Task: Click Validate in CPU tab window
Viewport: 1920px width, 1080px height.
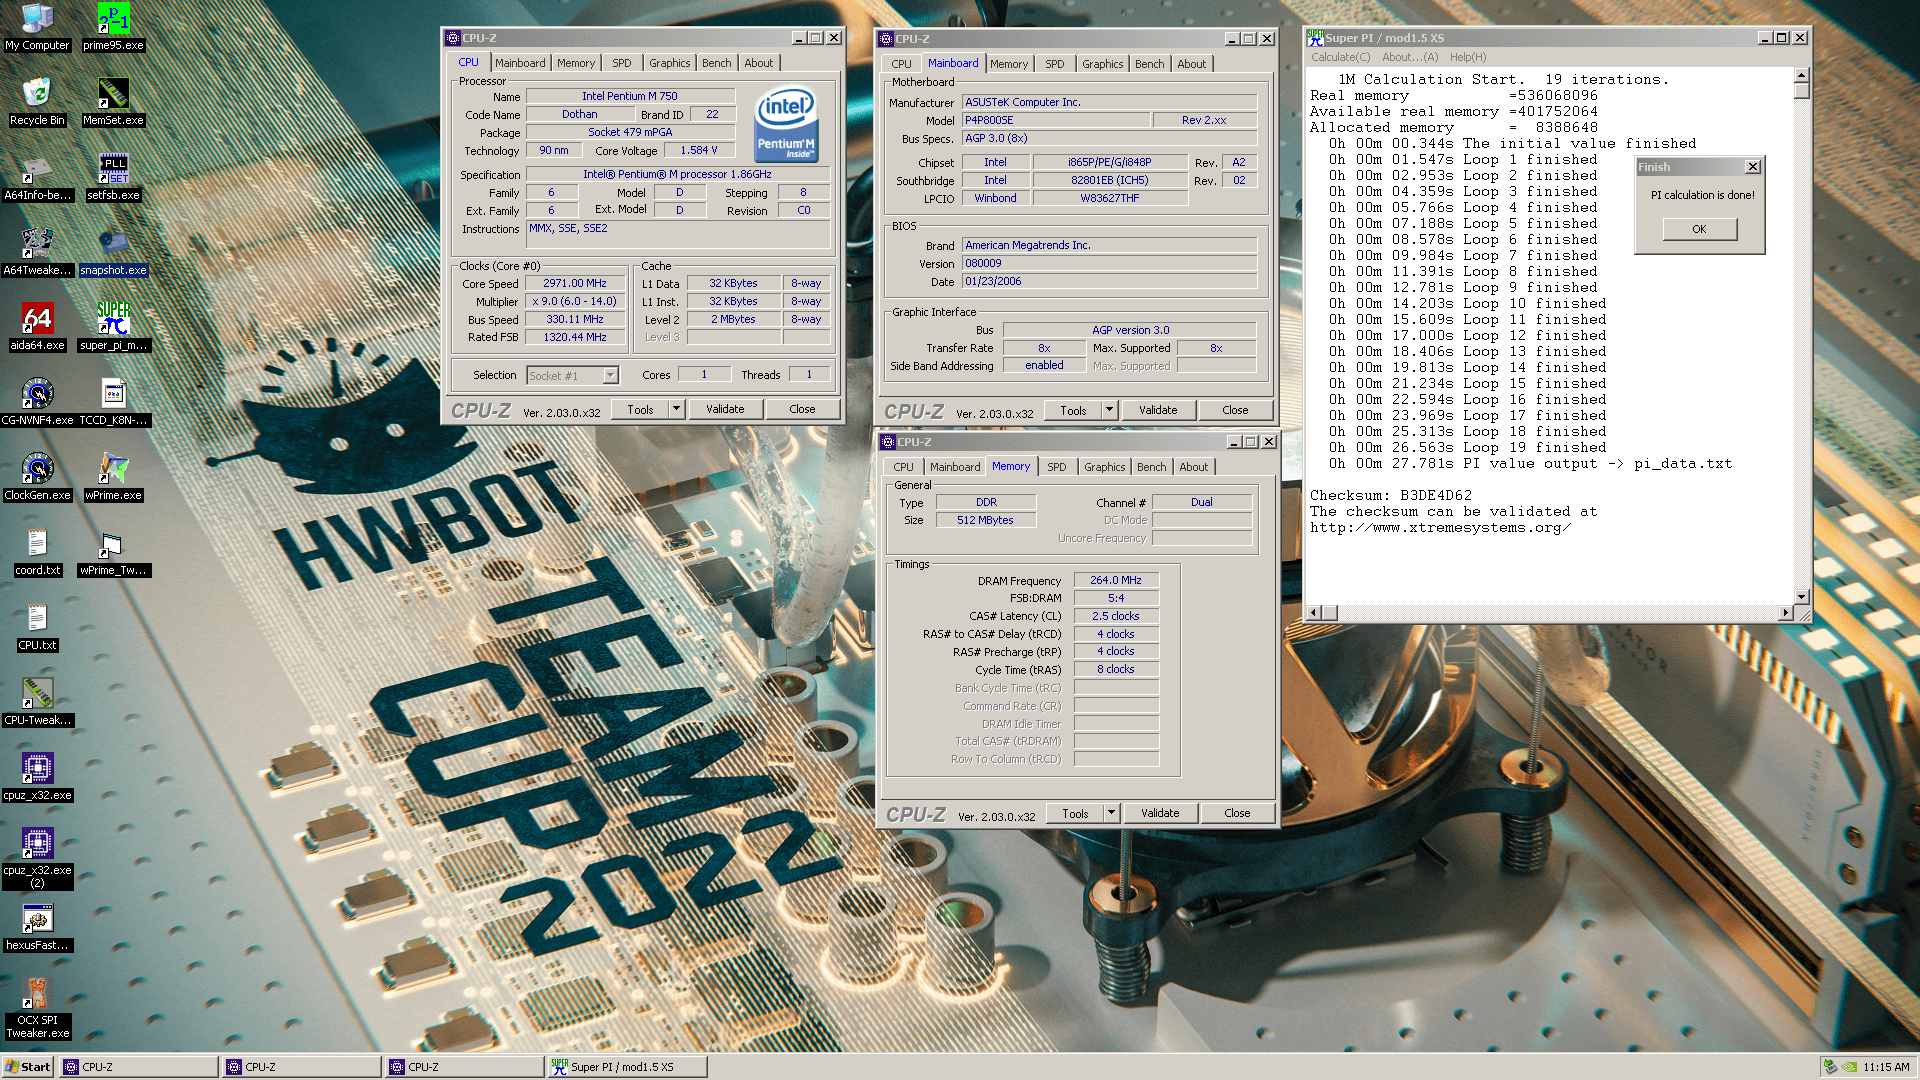Action: 725,409
